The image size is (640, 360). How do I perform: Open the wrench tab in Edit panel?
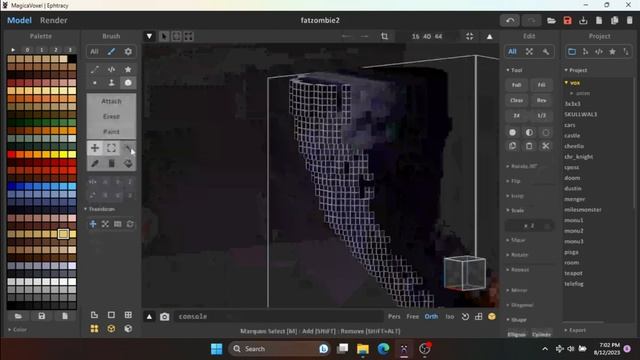(546, 51)
